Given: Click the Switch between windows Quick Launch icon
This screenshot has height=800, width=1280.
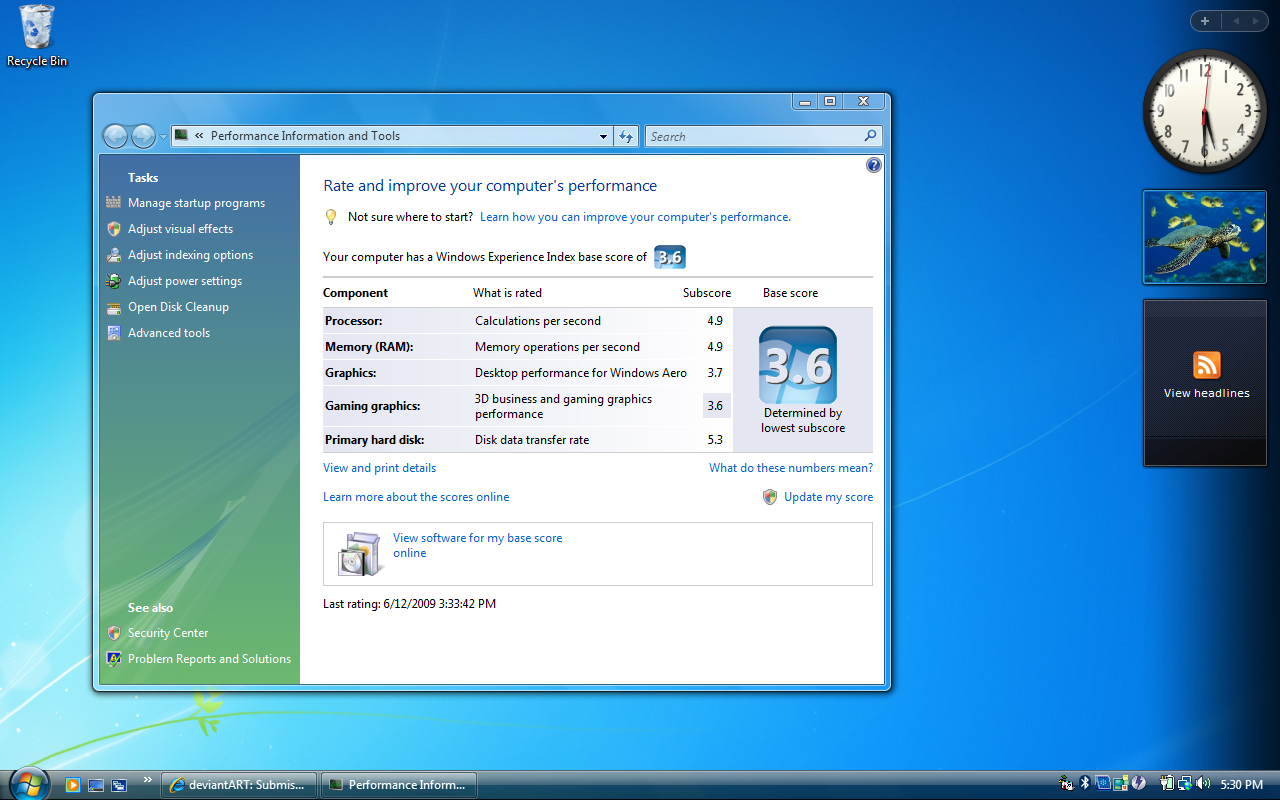Looking at the screenshot, I should coord(119,785).
